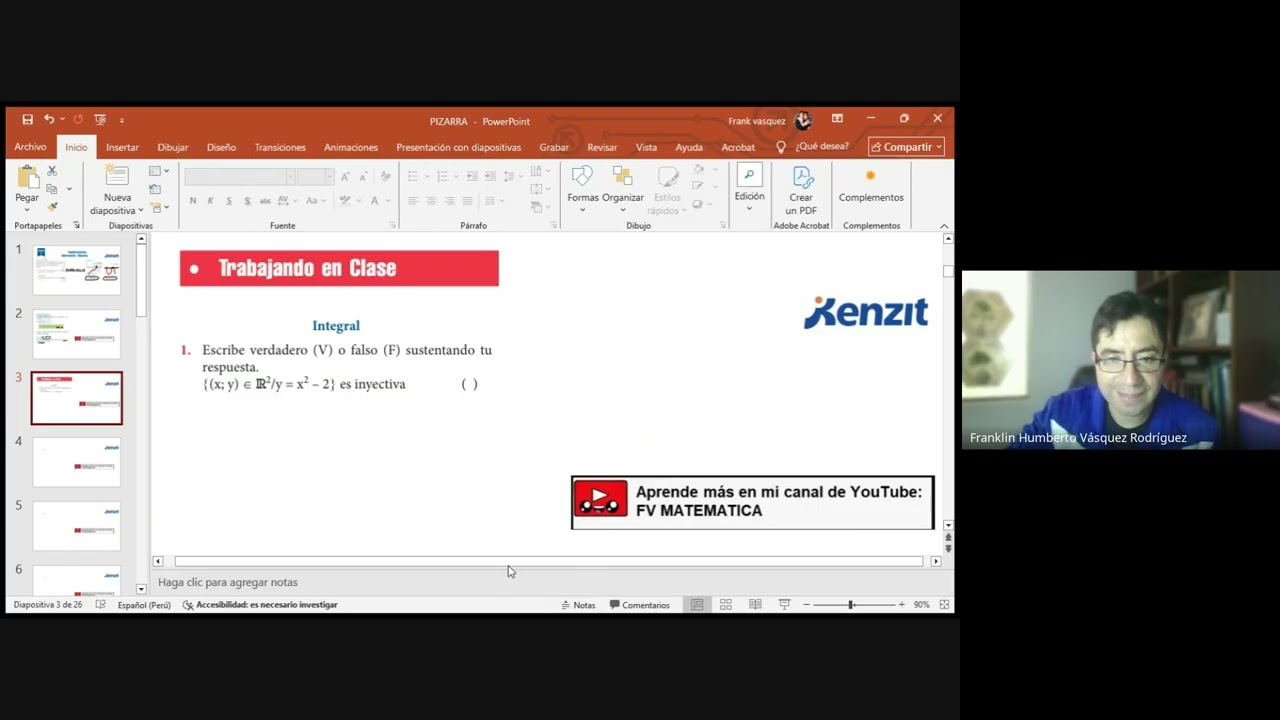Viewport: 1280px width, 720px height.
Task: Open Organizar arrange options
Action: (623, 185)
